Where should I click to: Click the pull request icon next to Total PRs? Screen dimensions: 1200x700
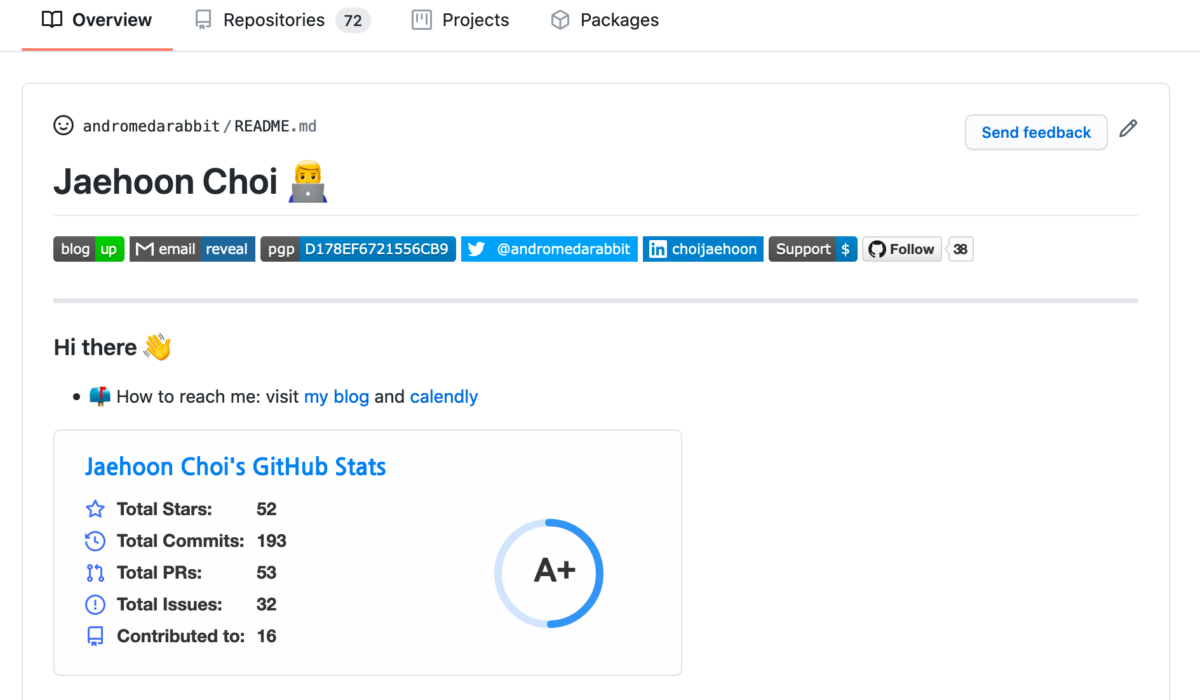tap(95, 572)
